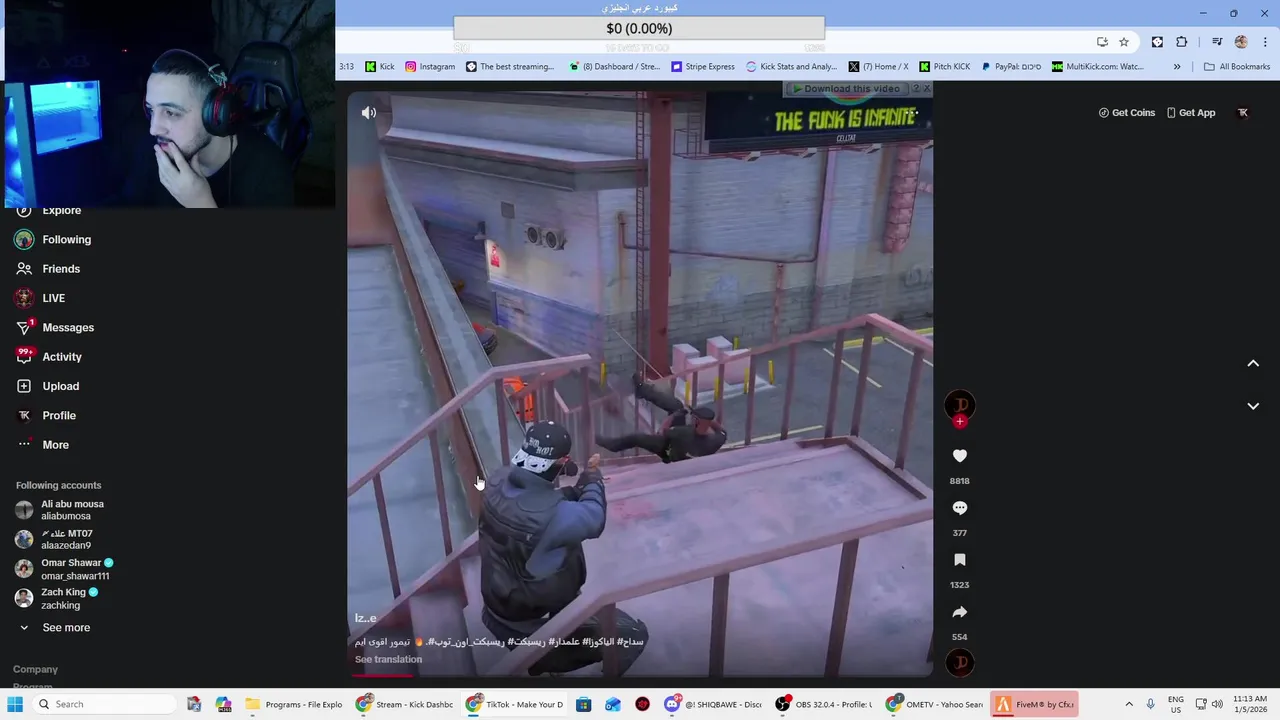This screenshot has width=1280, height=720.
Task: Open The best streaming bookmark
Action: [x=510, y=67]
